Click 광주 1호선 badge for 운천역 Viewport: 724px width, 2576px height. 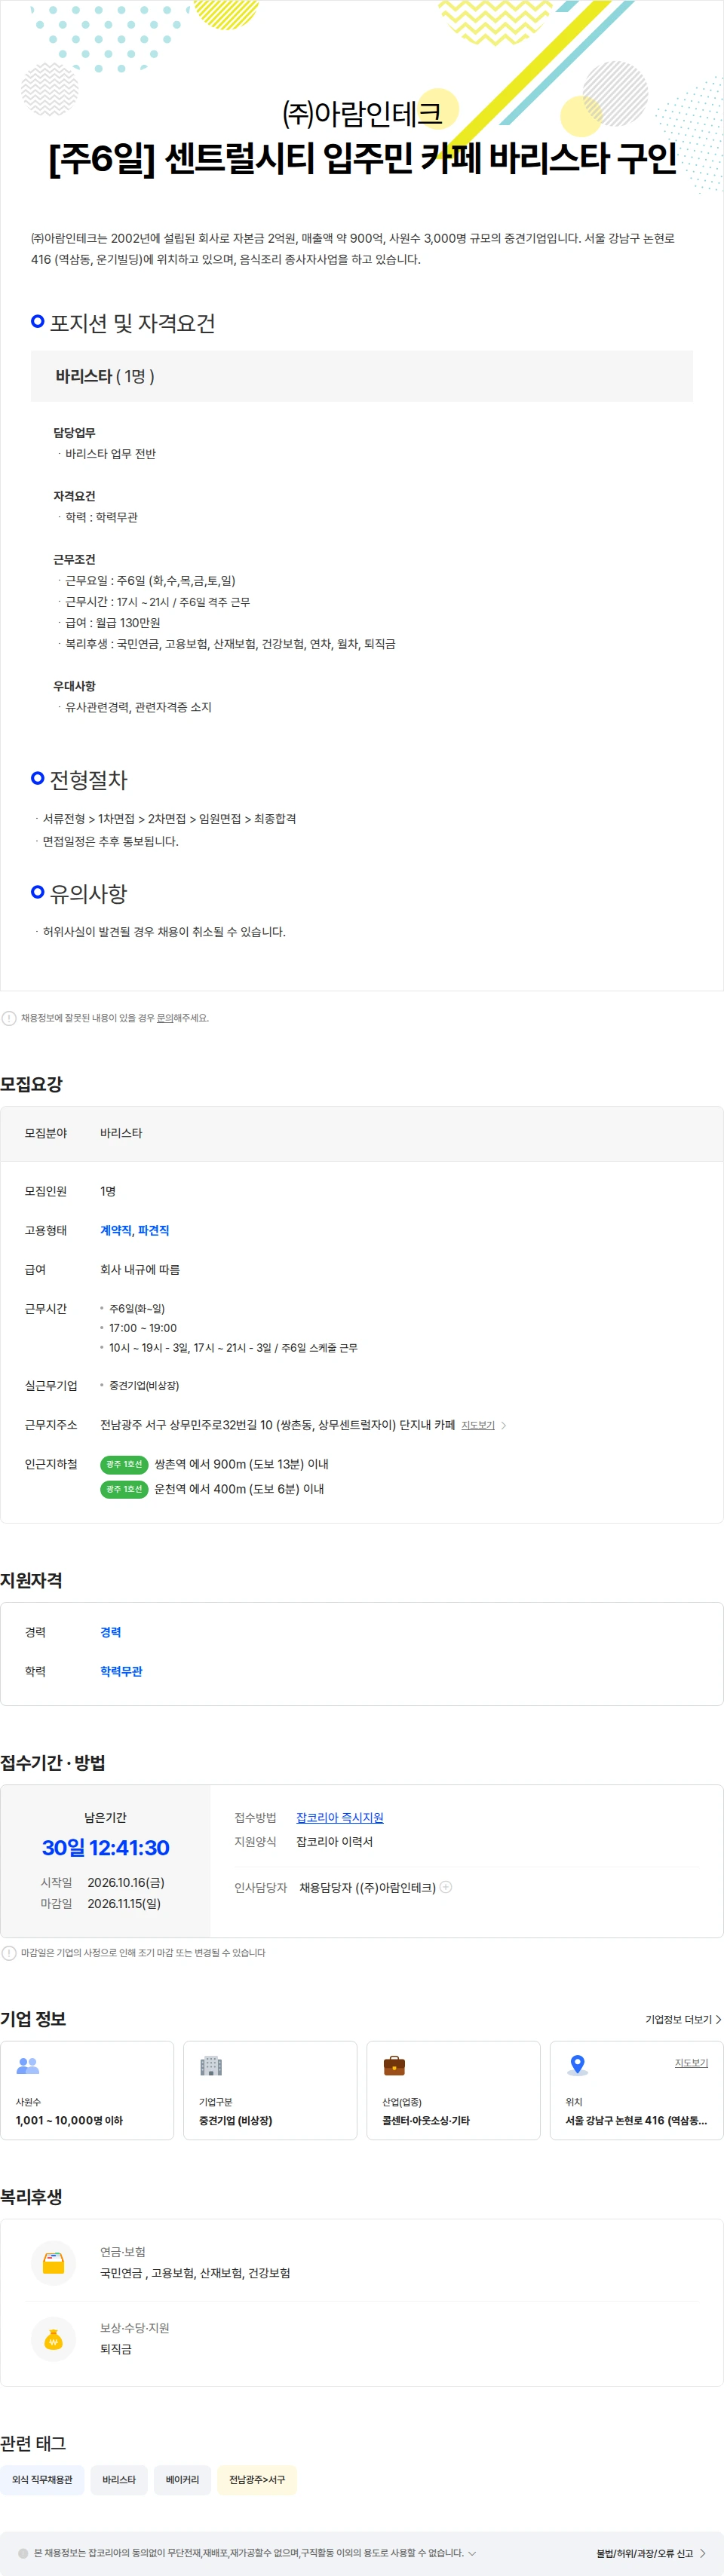coord(124,1489)
